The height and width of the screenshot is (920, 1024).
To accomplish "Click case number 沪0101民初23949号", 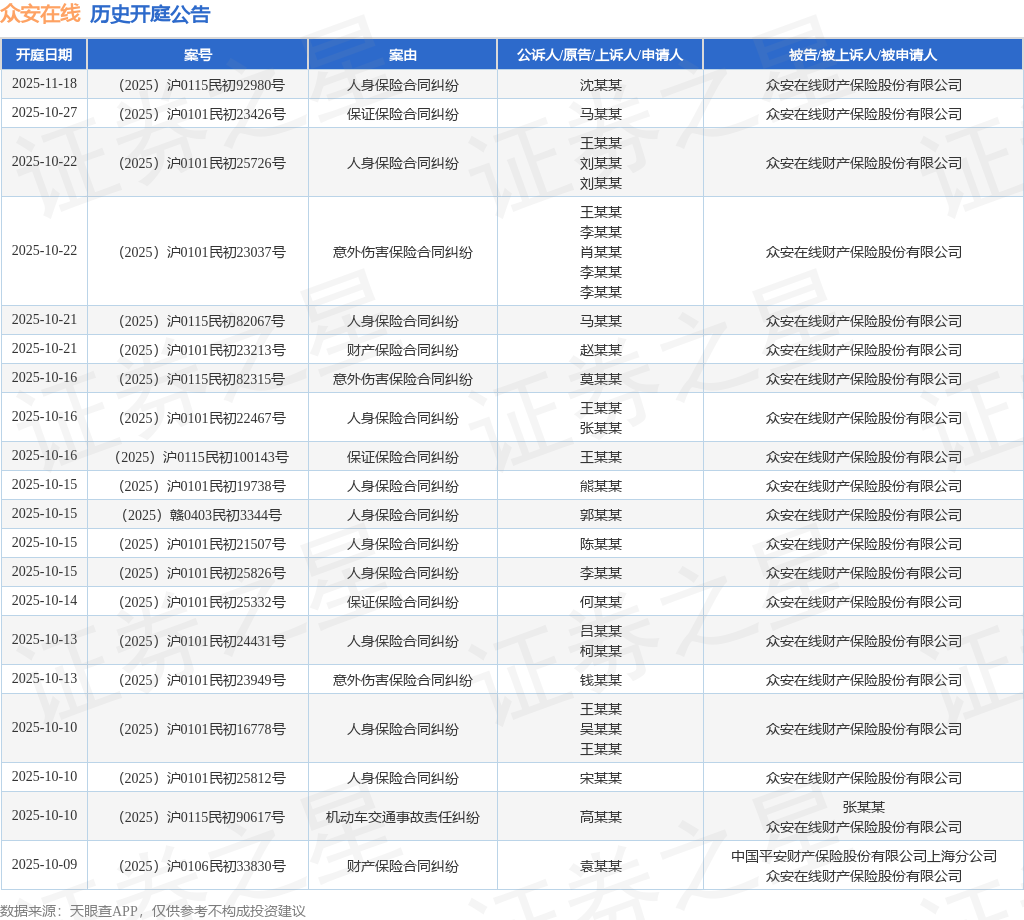I will tap(202, 680).
